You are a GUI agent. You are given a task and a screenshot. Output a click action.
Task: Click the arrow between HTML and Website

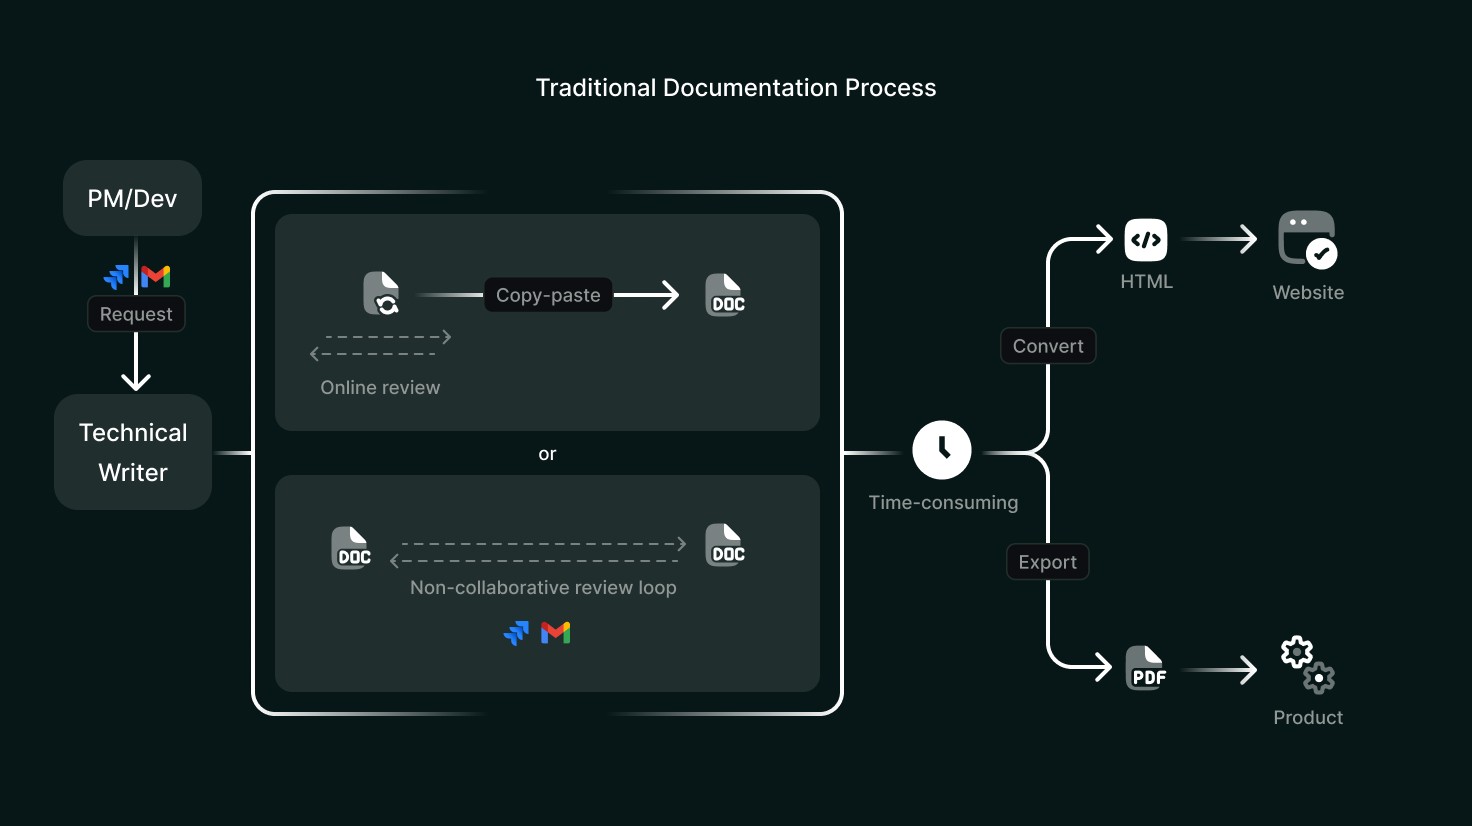pyautogui.click(x=1219, y=239)
